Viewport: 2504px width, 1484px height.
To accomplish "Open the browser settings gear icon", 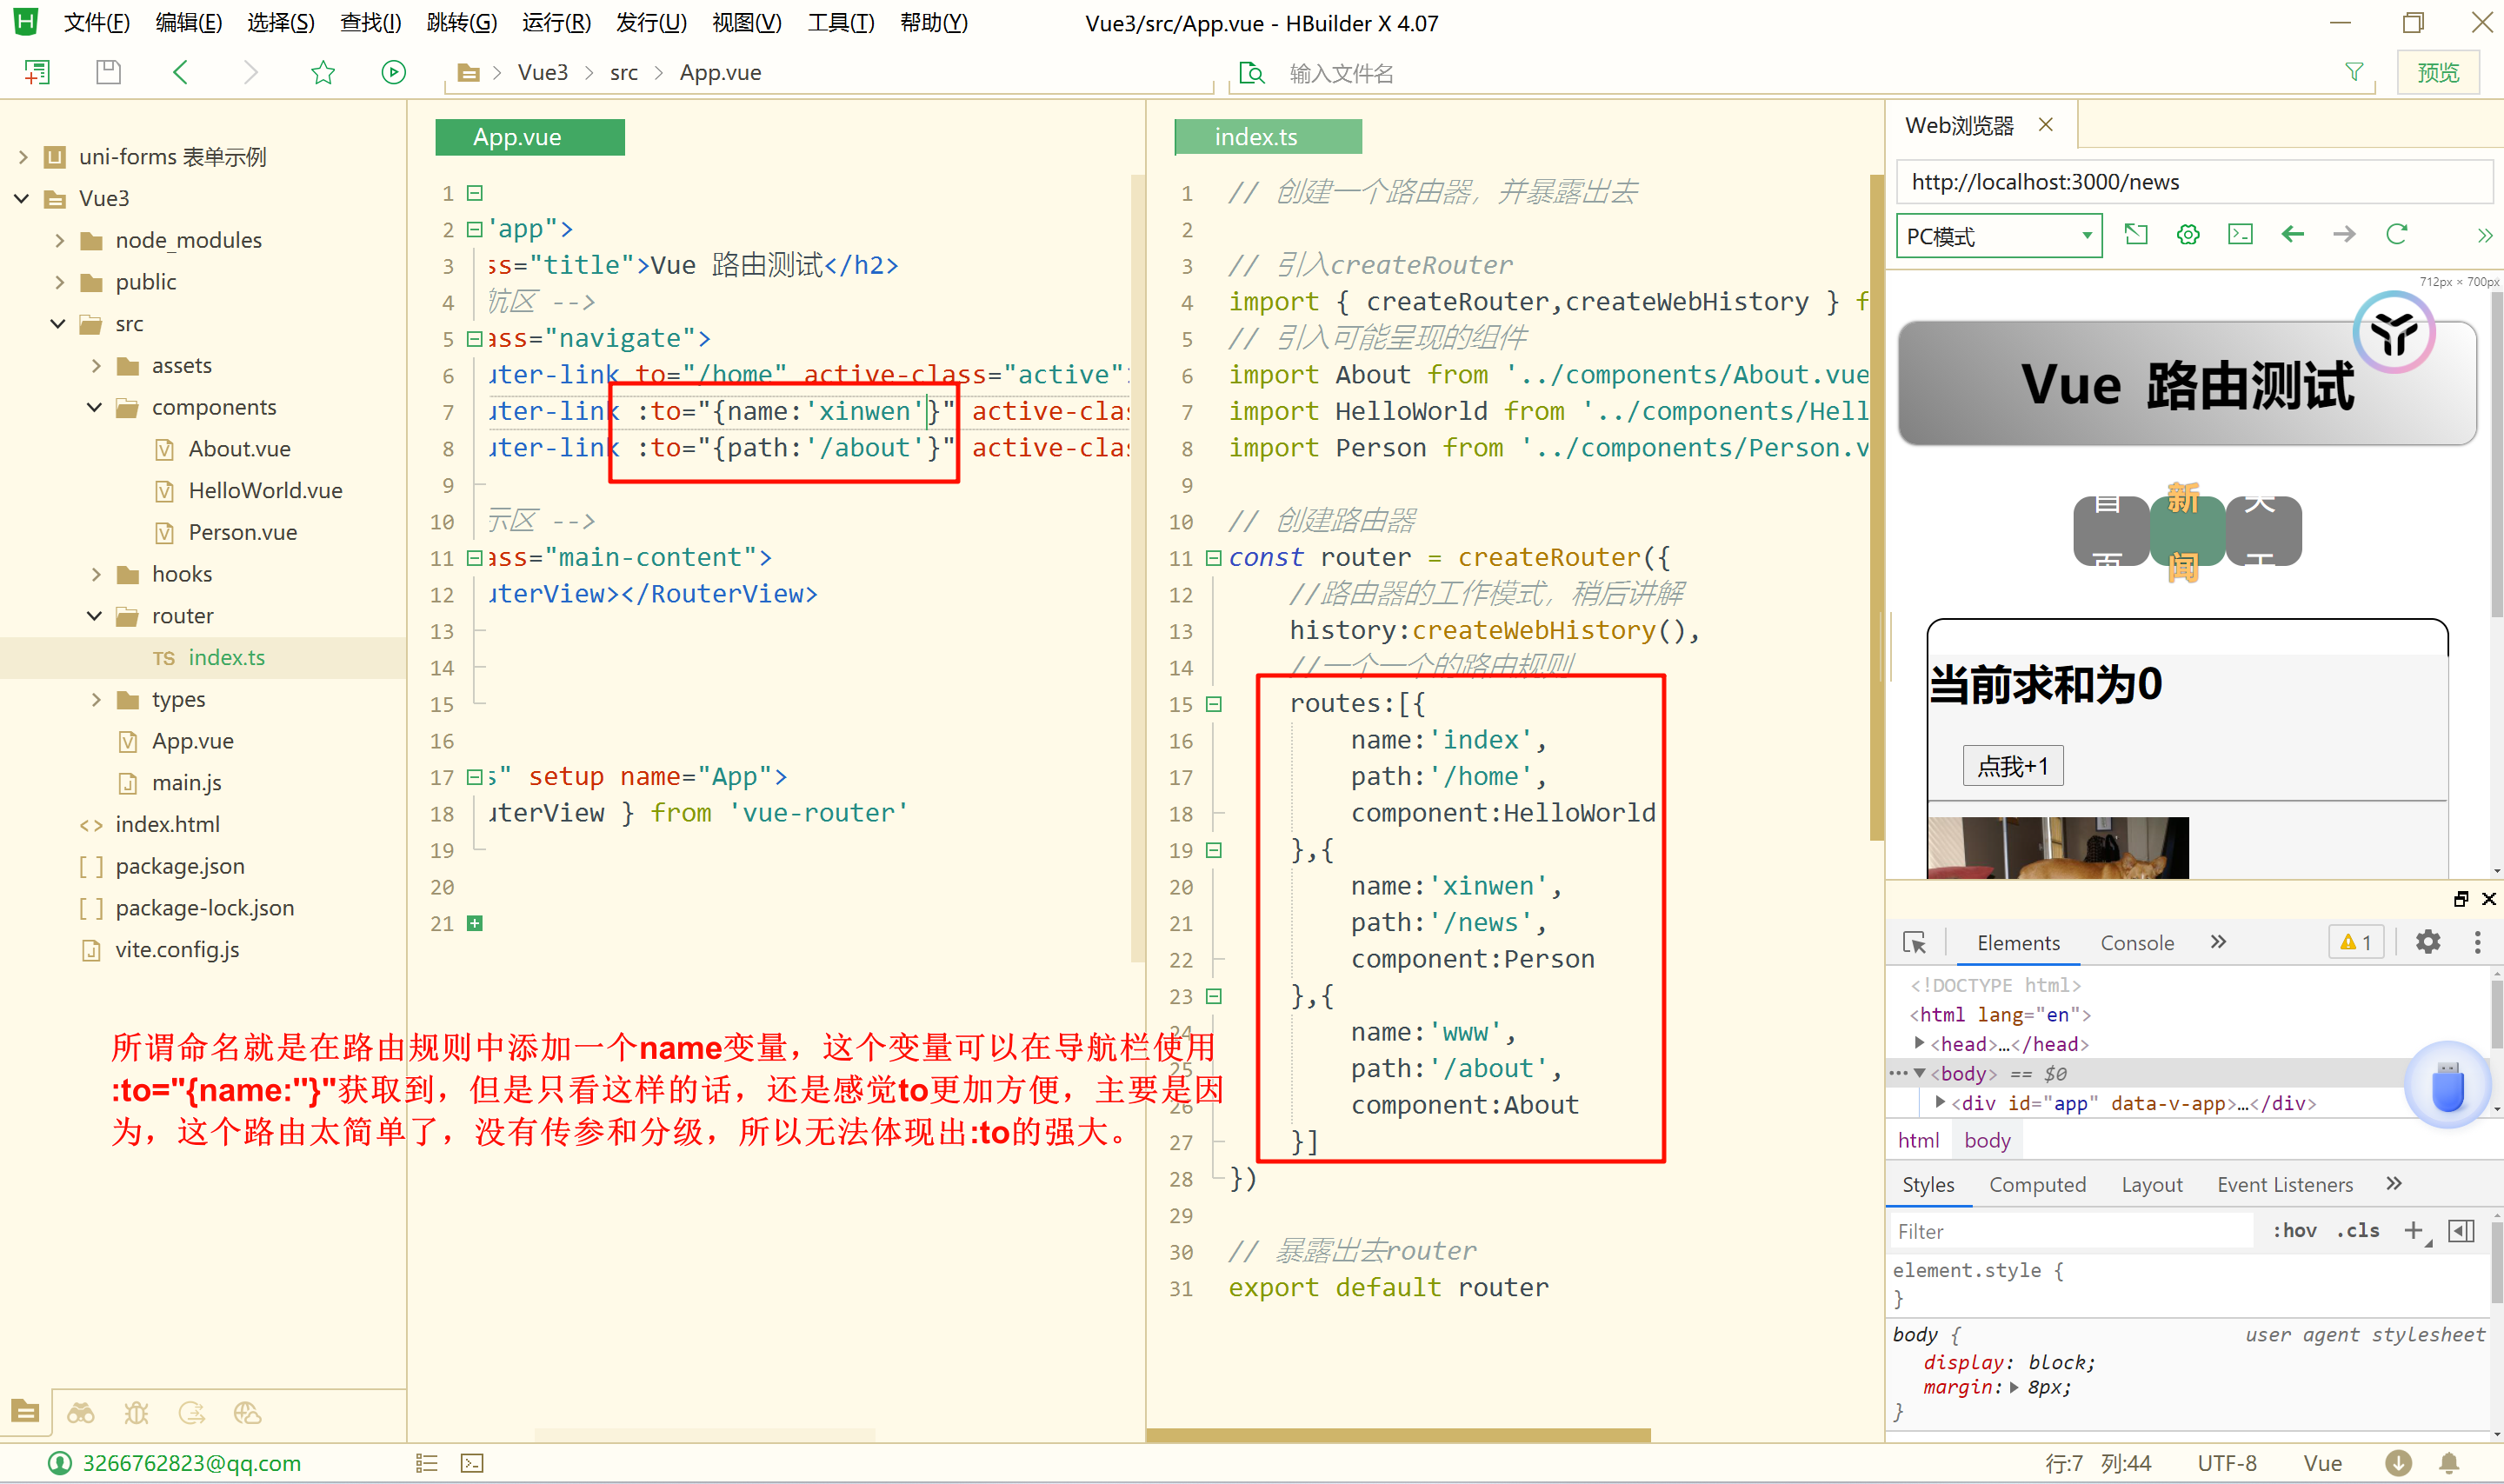I will (x=2188, y=235).
